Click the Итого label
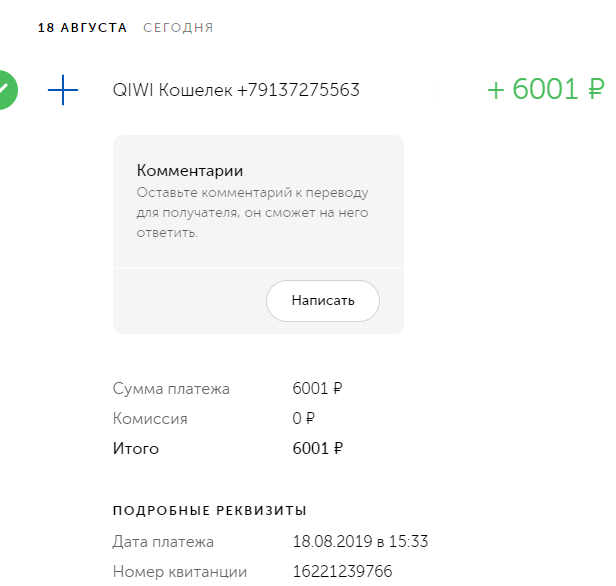 click(136, 449)
